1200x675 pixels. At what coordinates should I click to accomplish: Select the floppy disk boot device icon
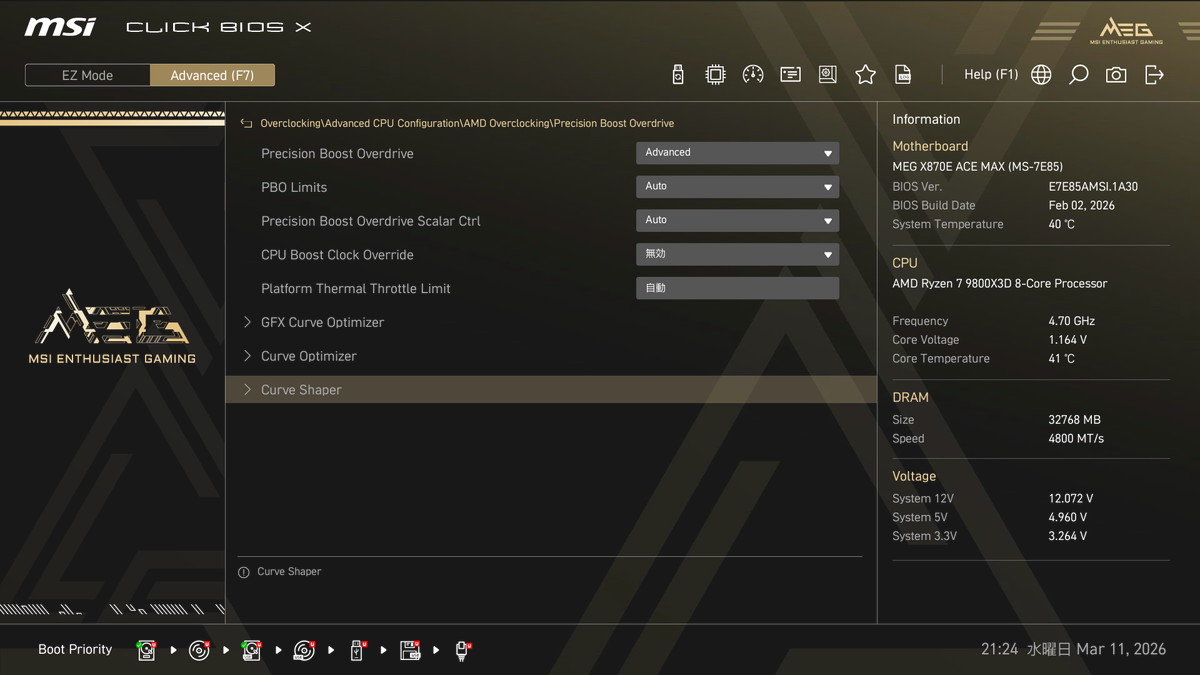tap(410, 651)
